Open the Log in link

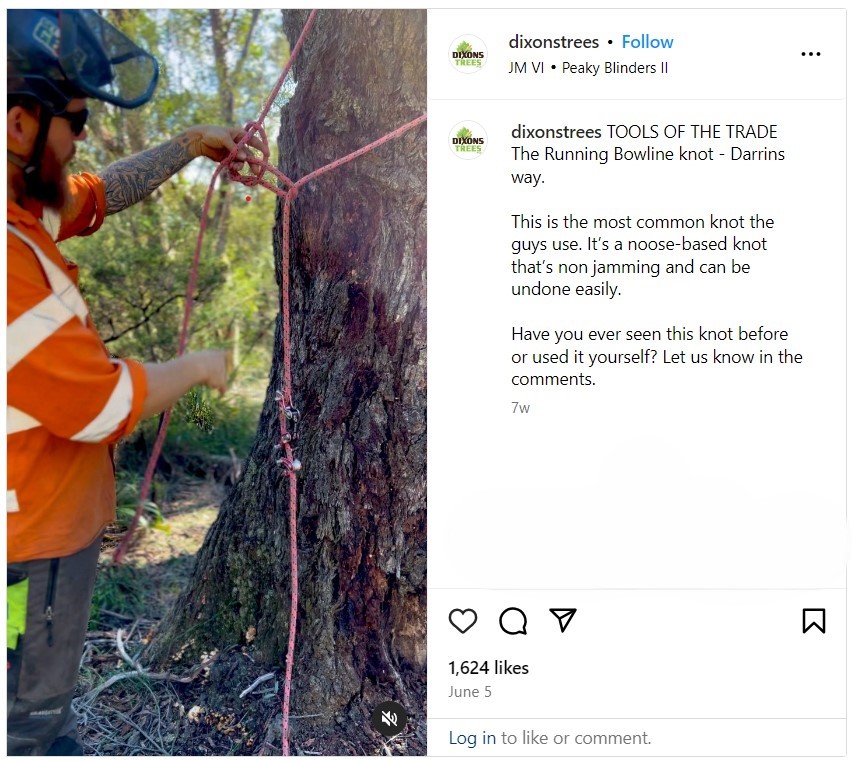coord(470,738)
